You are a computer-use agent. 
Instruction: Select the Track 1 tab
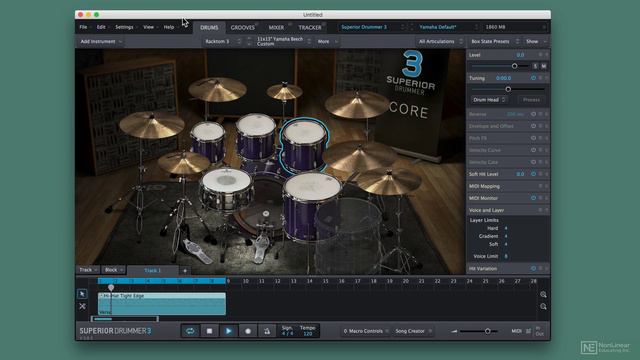[153, 271]
